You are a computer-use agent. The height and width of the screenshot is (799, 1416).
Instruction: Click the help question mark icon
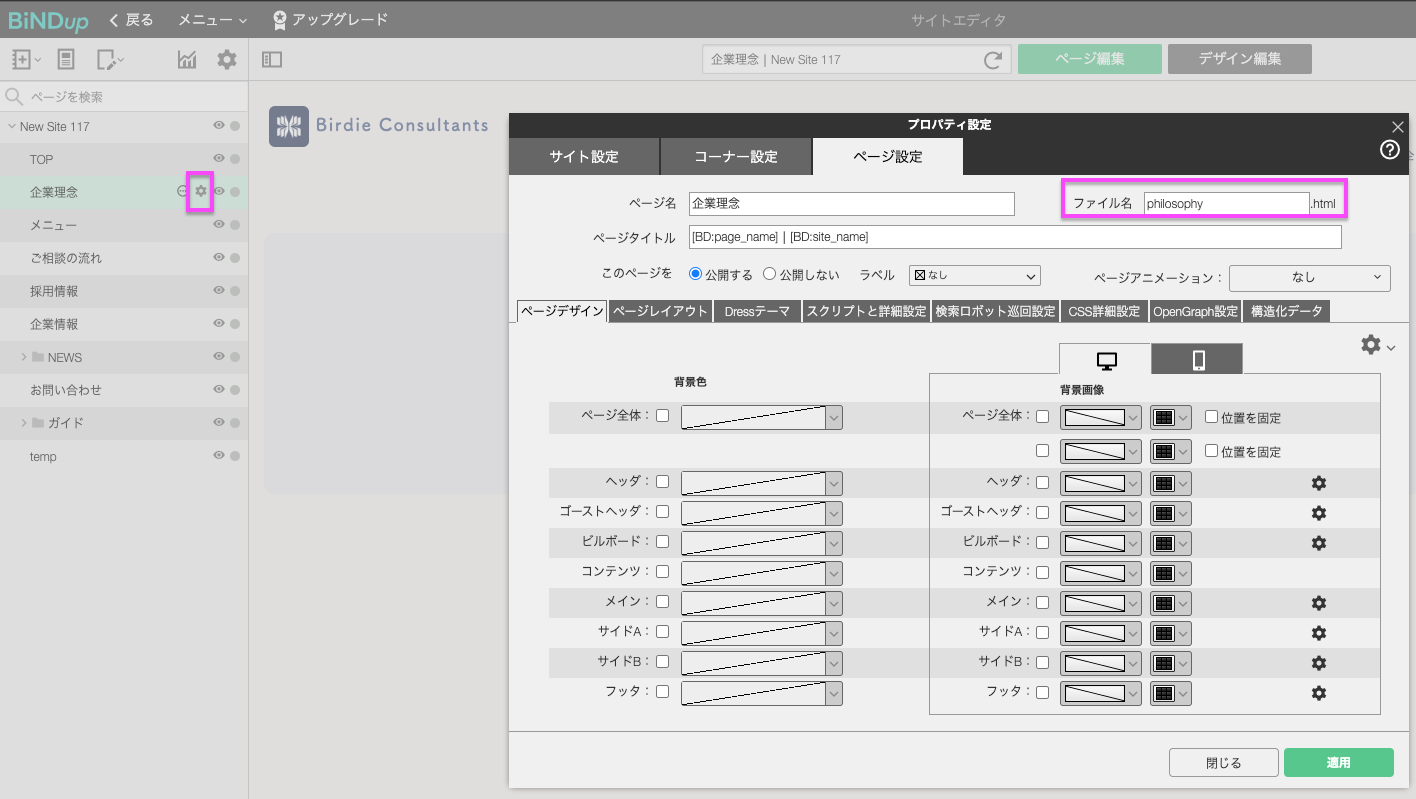click(1390, 150)
